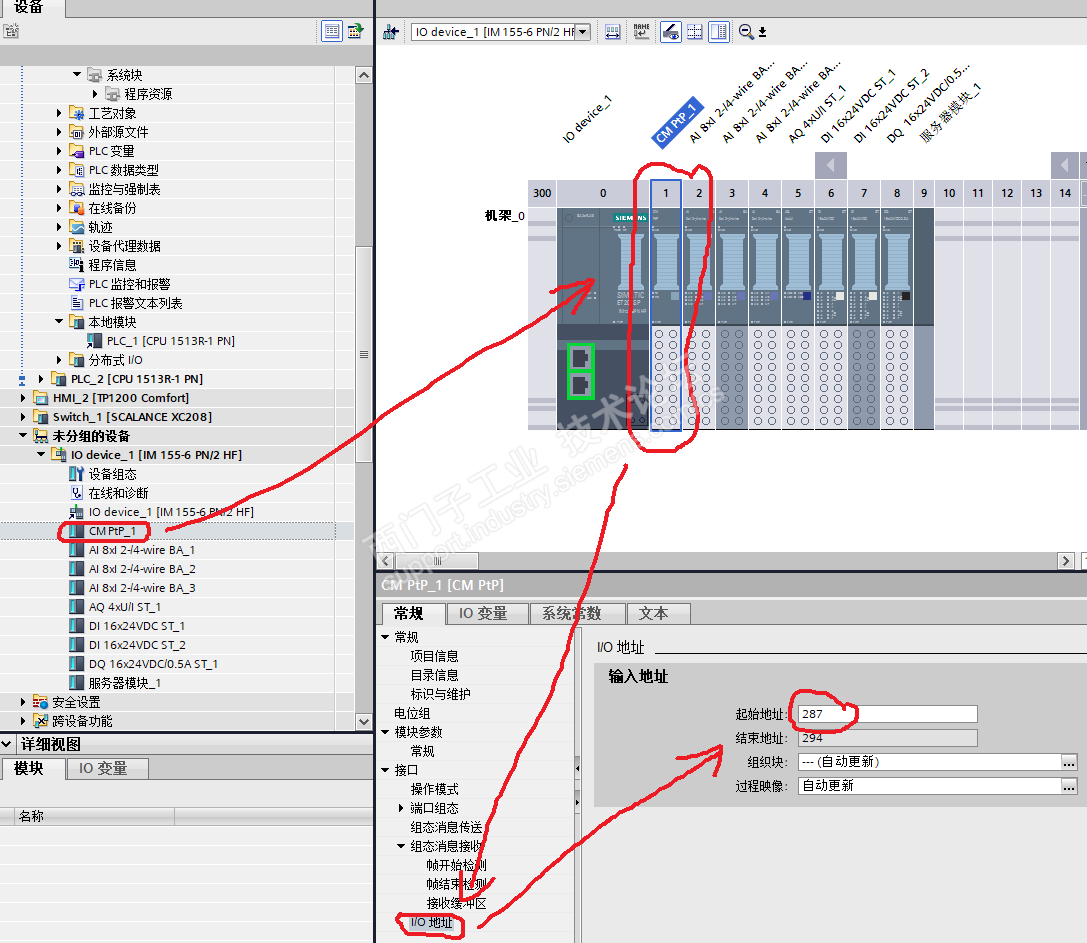This screenshot has width=1087, height=943.
Task: Click IO device_1 [IM 155-6 PN/2 HF] child node
Action: [171, 512]
